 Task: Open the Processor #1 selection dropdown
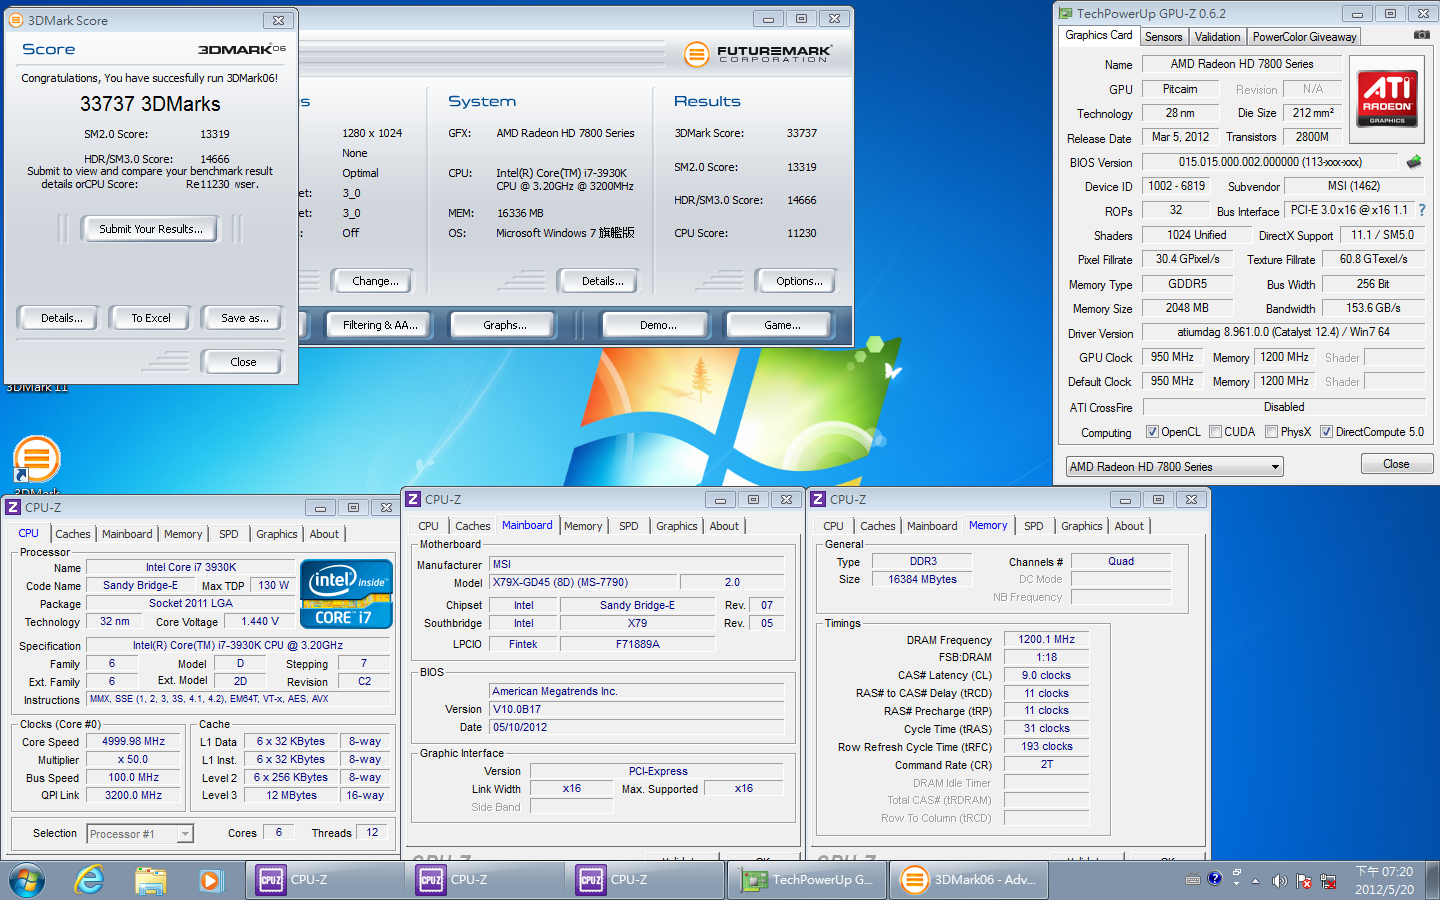[139, 834]
